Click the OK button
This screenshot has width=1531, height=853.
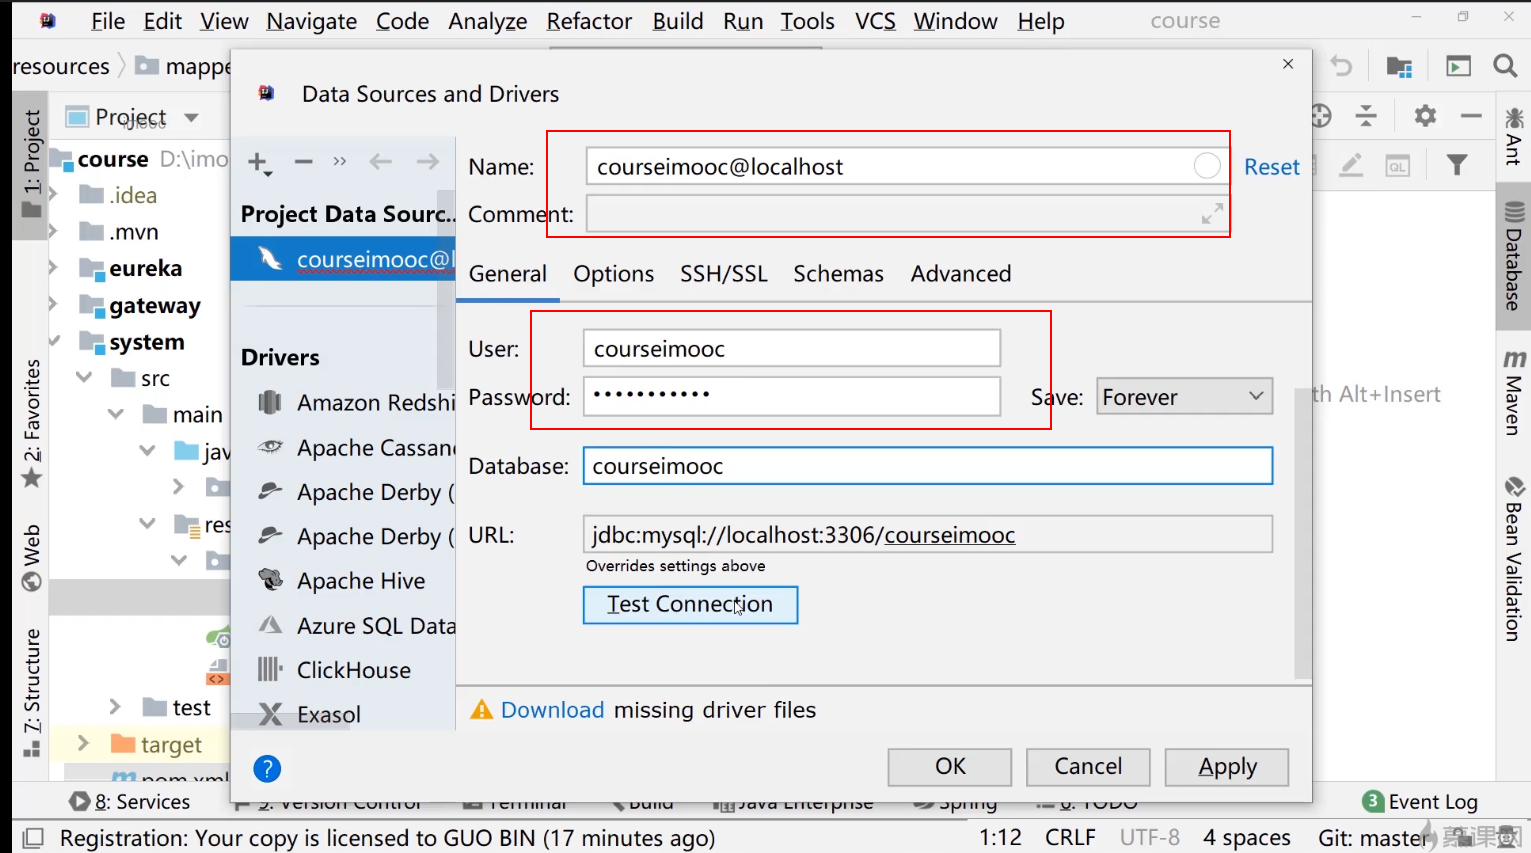(x=950, y=767)
